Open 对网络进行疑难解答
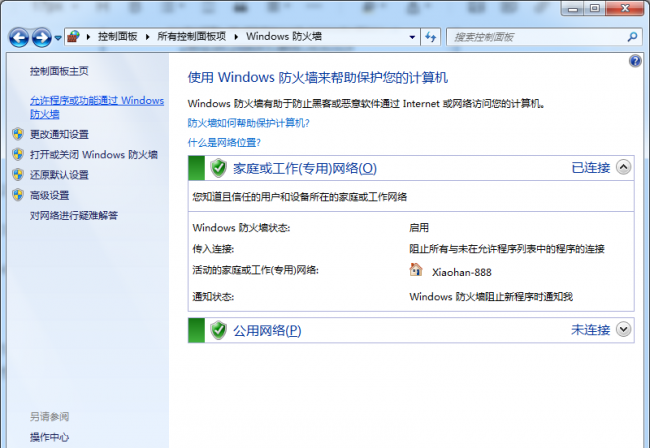The width and height of the screenshot is (650, 448). point(74,216)
